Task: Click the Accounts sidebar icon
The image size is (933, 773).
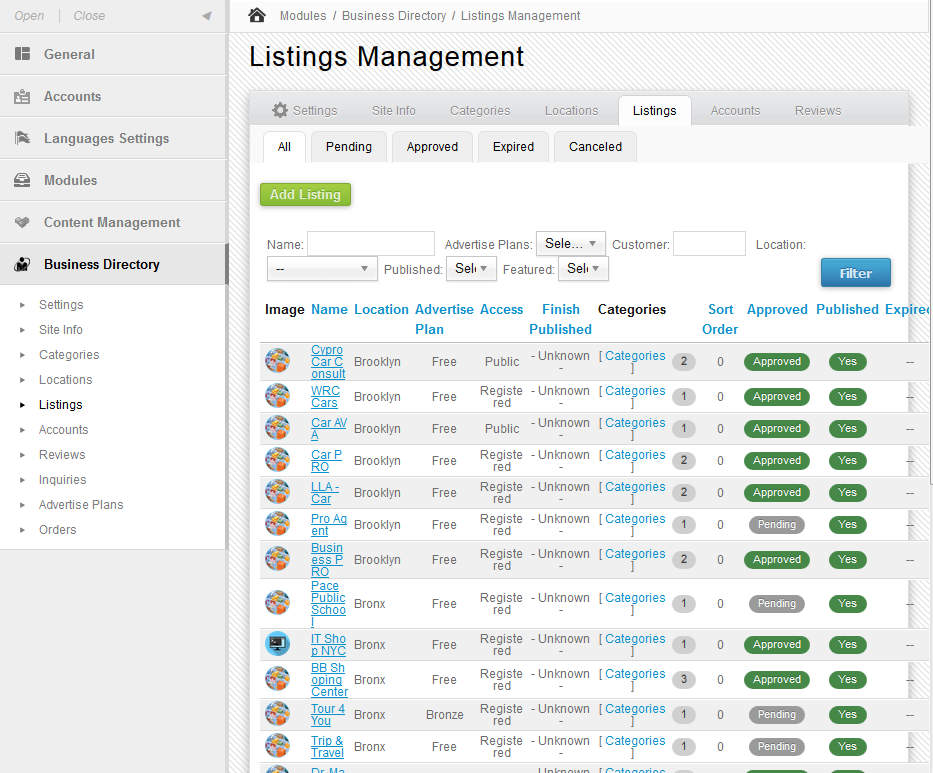Action: point(22,96)
